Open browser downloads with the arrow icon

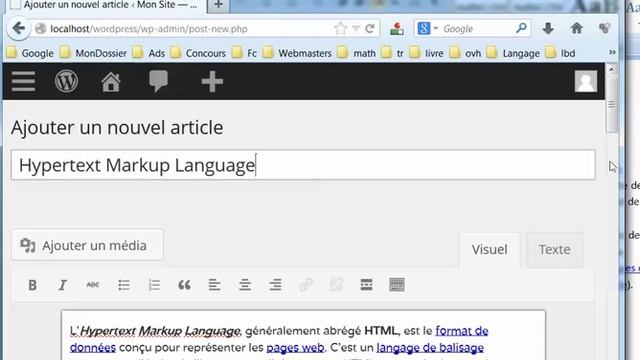(548, 29)
